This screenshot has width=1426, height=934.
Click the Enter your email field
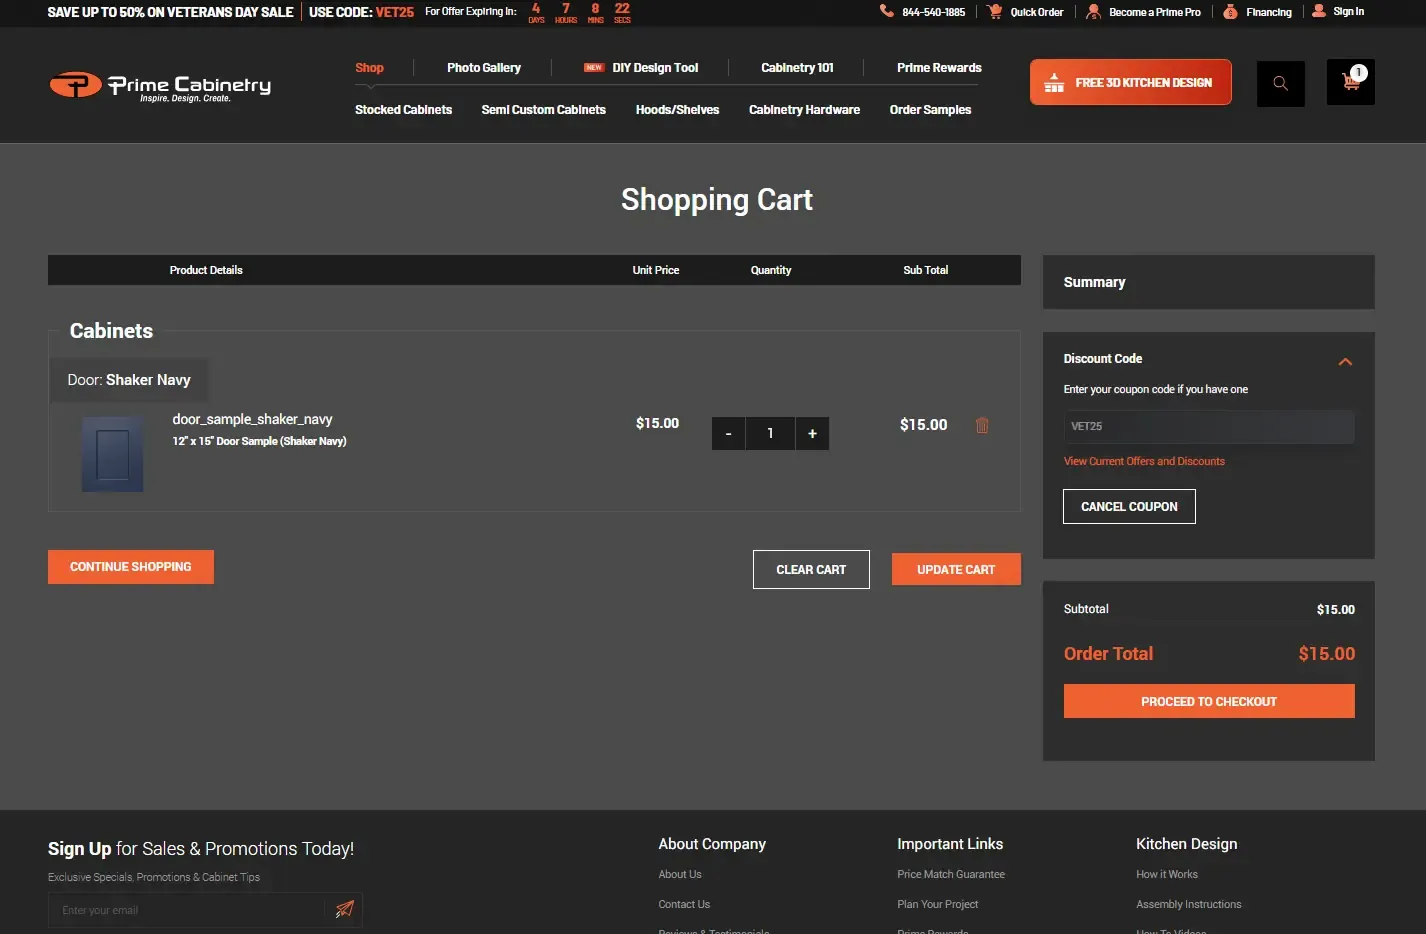[186, 910]
